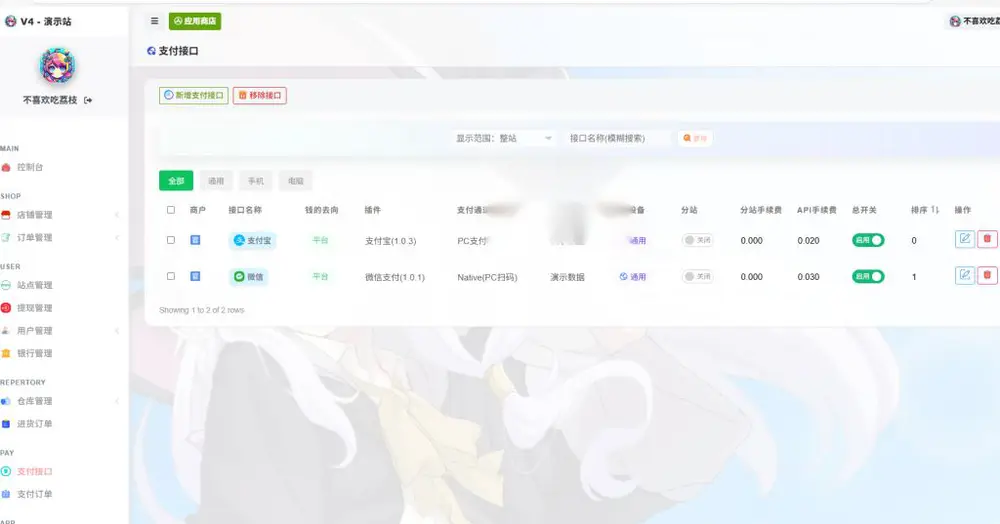Viewport: 1000px width, 524px height.
Task: Sort by the 排序 column header
Action: [925, 210]
